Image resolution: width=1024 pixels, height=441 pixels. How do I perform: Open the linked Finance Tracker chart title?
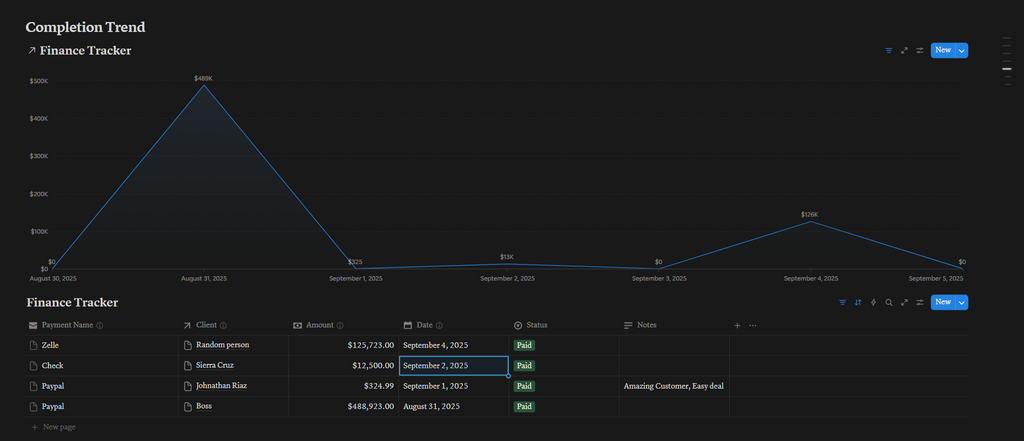[85, 50]
